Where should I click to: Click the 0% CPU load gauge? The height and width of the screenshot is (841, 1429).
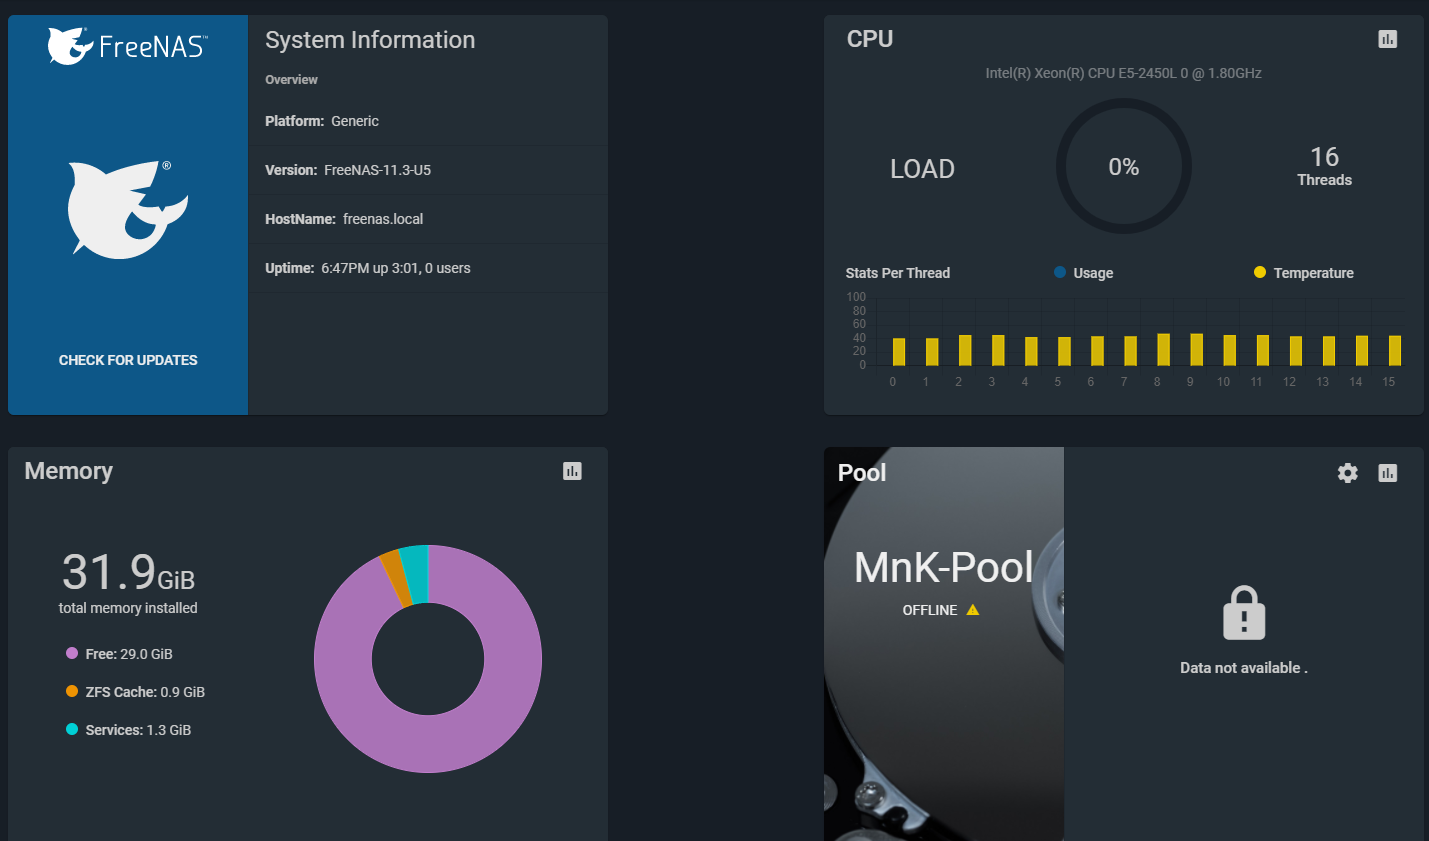click(x=1124, y=166)
